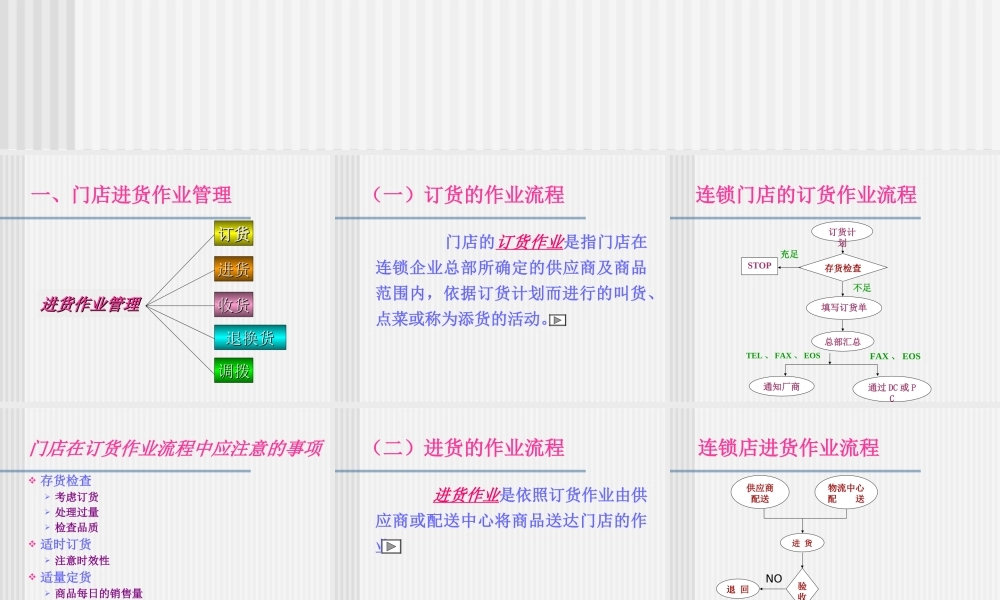Click the 供应商配送 oval

[x=760, y=493]
